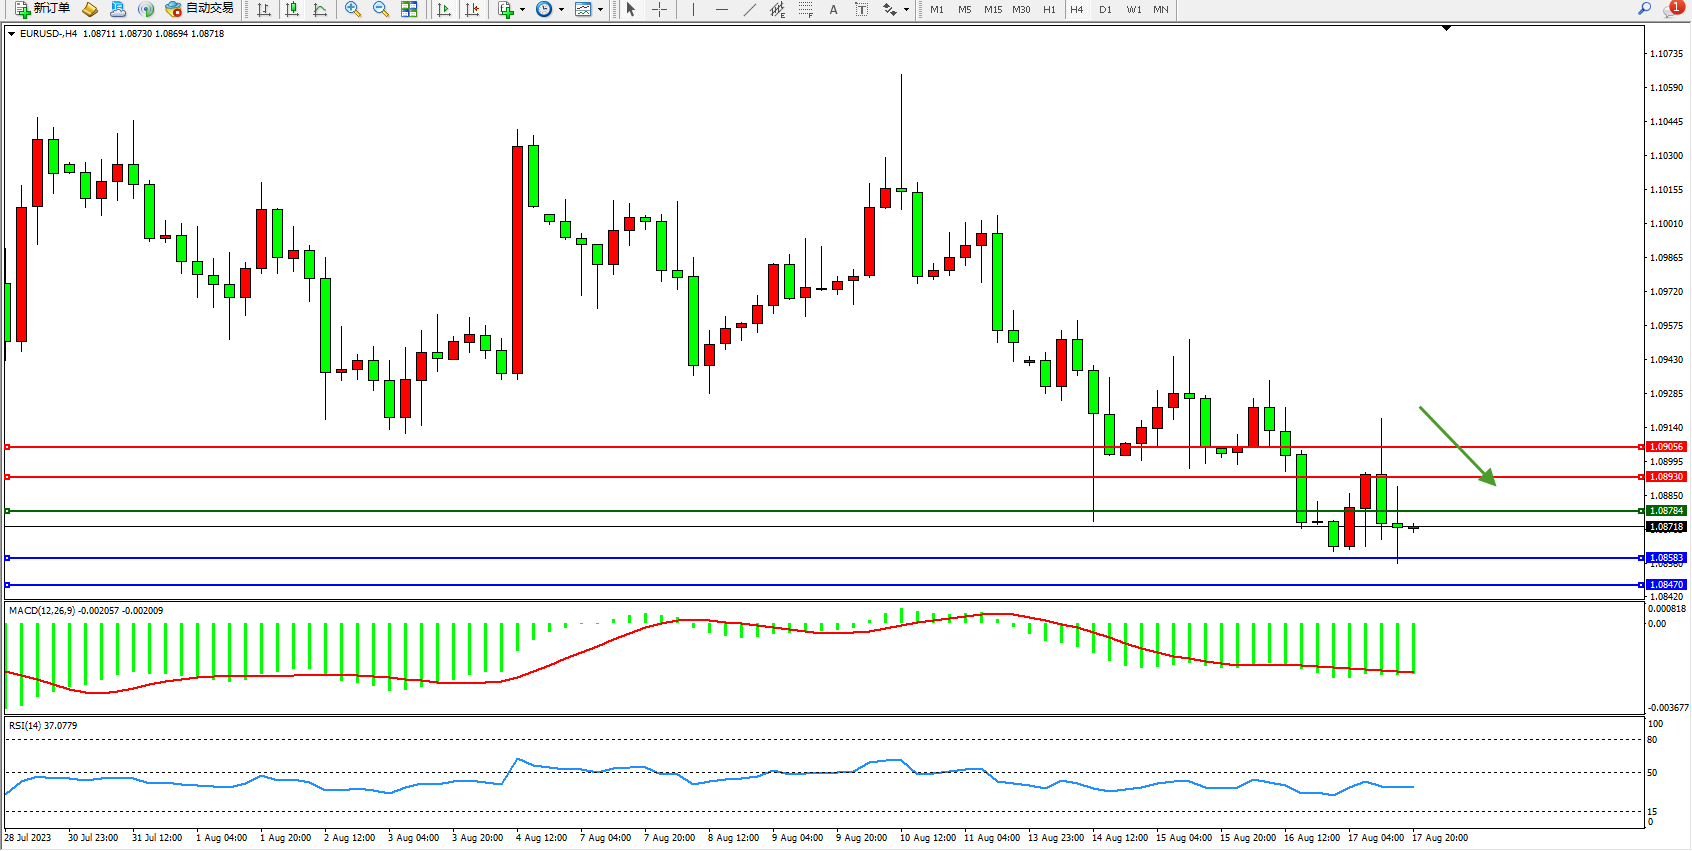
Task: Switch to the D1 timeframe
Action: point(1105,9)
